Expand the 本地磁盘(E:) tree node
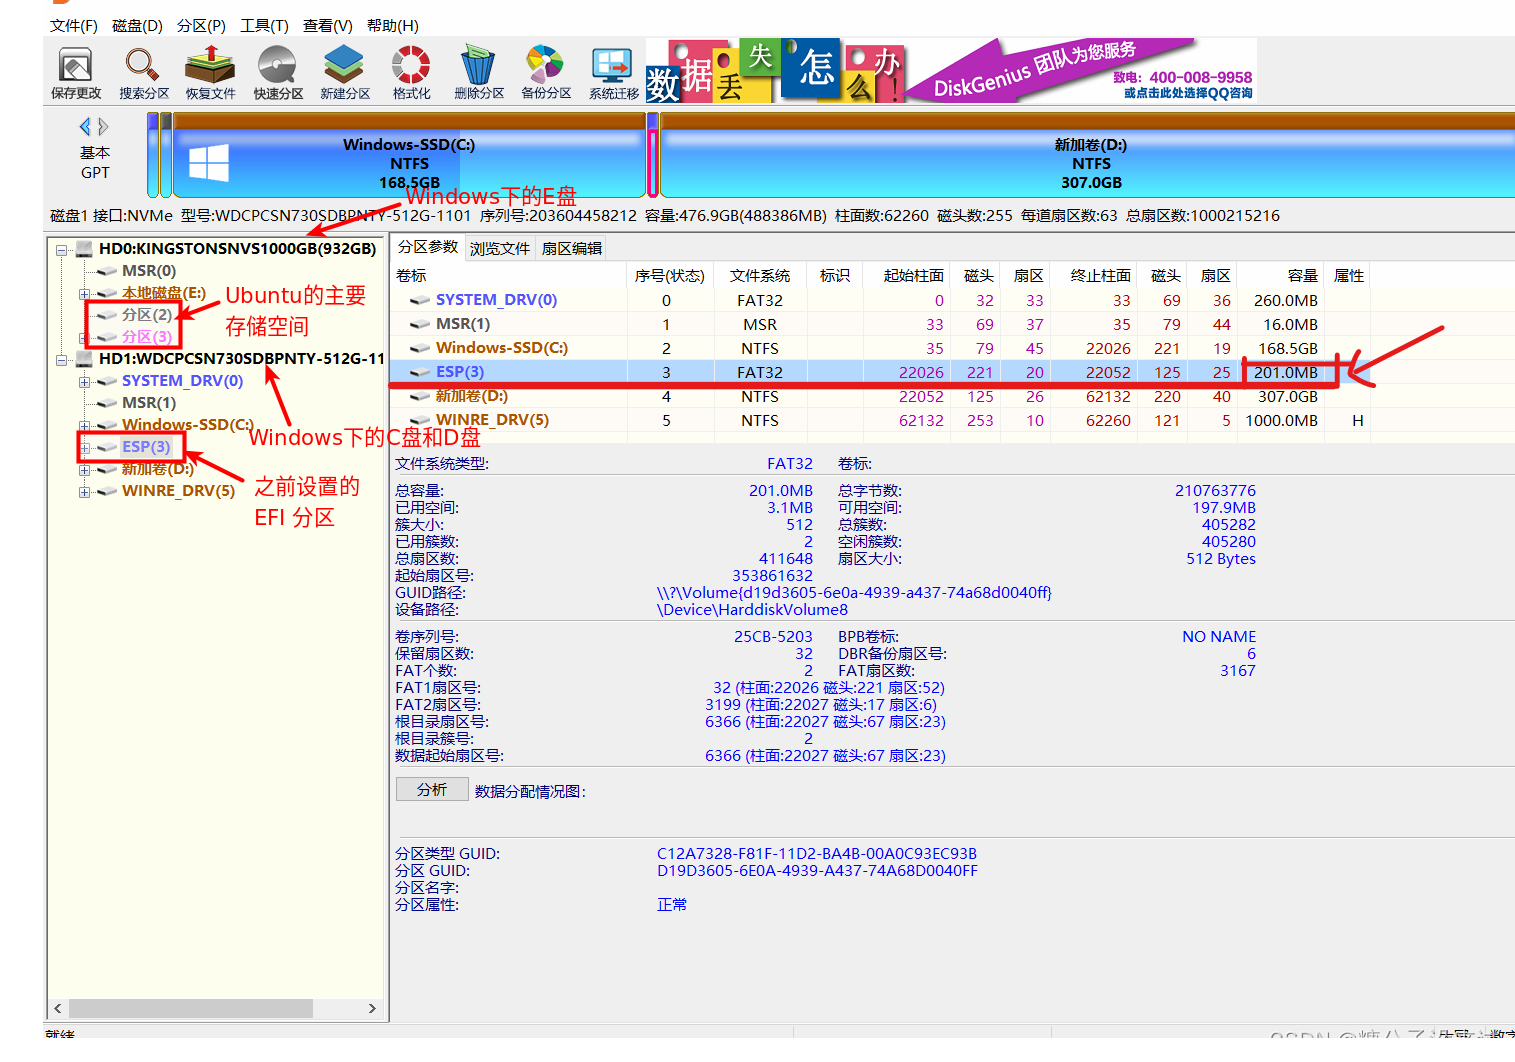This screenshot has height=1062, width=1515. coord(84,293)
